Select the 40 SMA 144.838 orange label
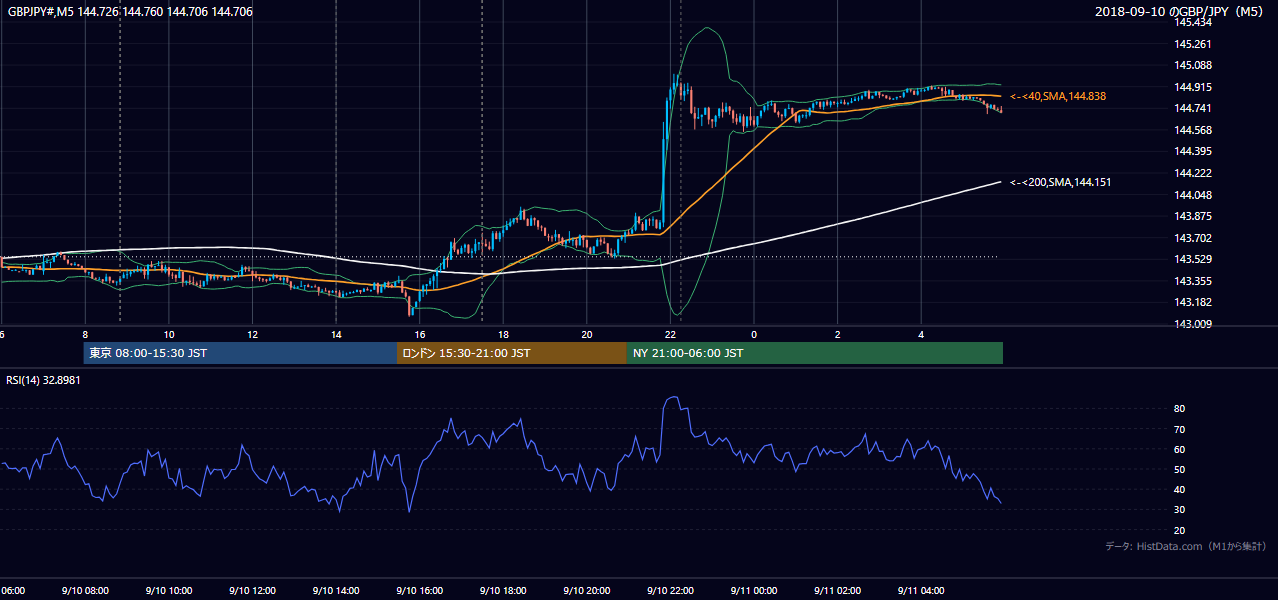1278x600 pixels. 1058,96
